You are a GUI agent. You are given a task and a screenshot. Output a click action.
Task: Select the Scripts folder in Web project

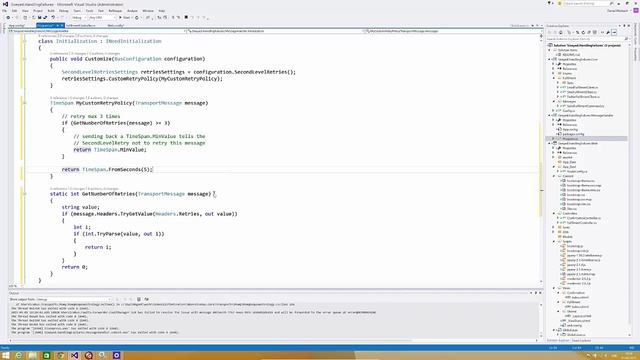(567, 241)
